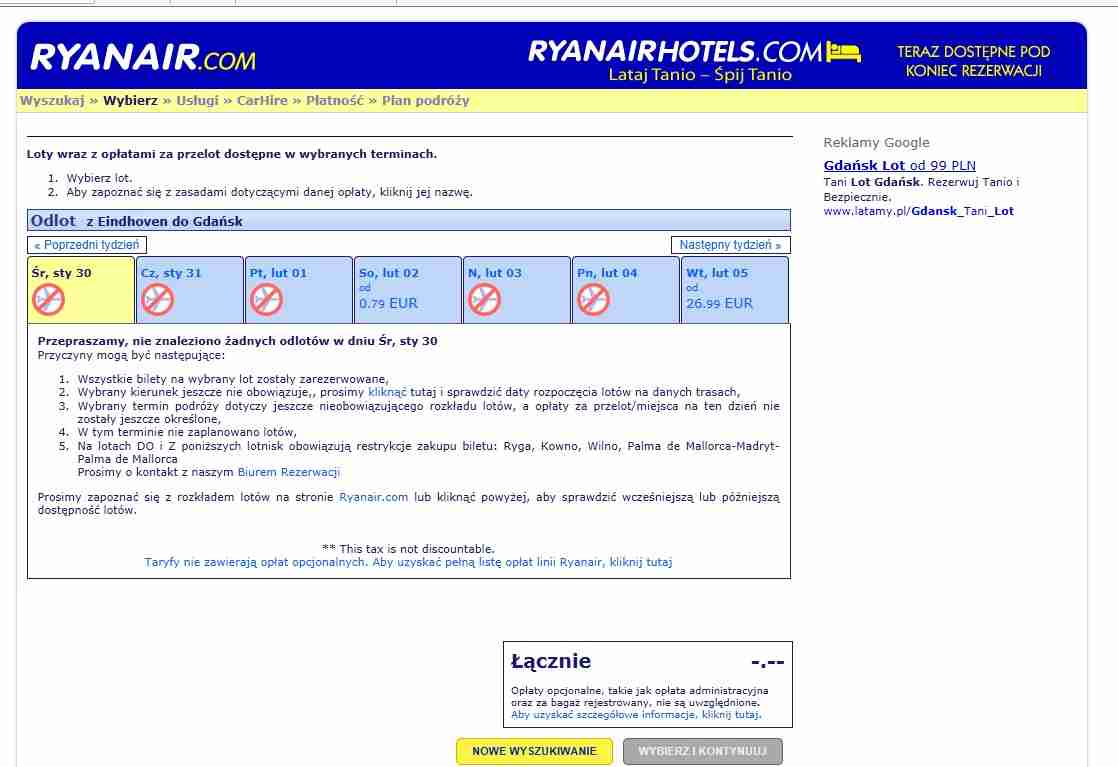Open the 'Gdańsk Lot od 99 PLN' ad
Image resolution: width=1118 pixels, height=767 pixels.
tap(899, 165)
